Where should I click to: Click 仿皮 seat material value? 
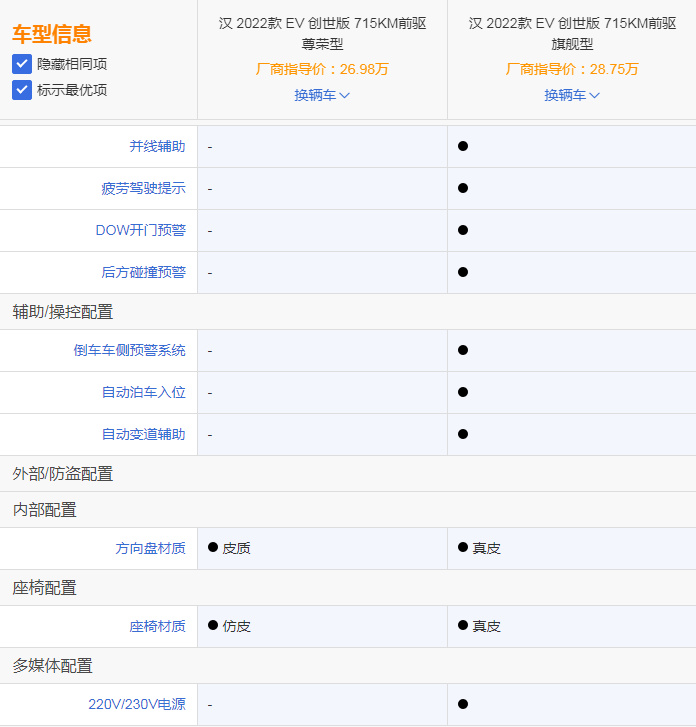pyautogui.click(x=236, y=626)
